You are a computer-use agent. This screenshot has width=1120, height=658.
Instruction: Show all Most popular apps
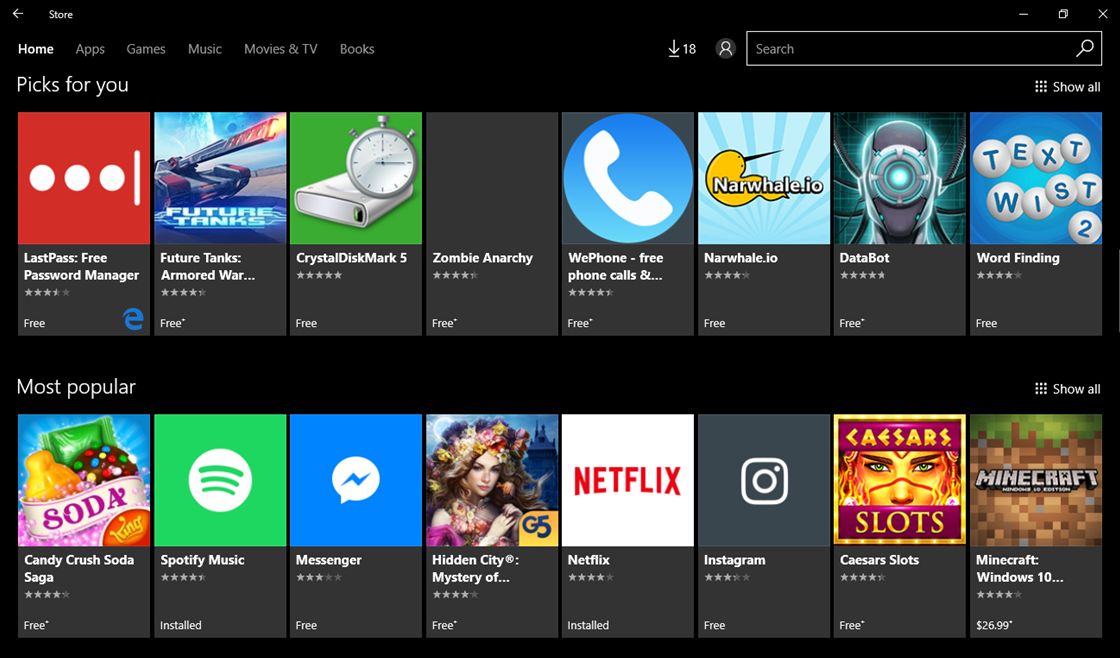1075,389
